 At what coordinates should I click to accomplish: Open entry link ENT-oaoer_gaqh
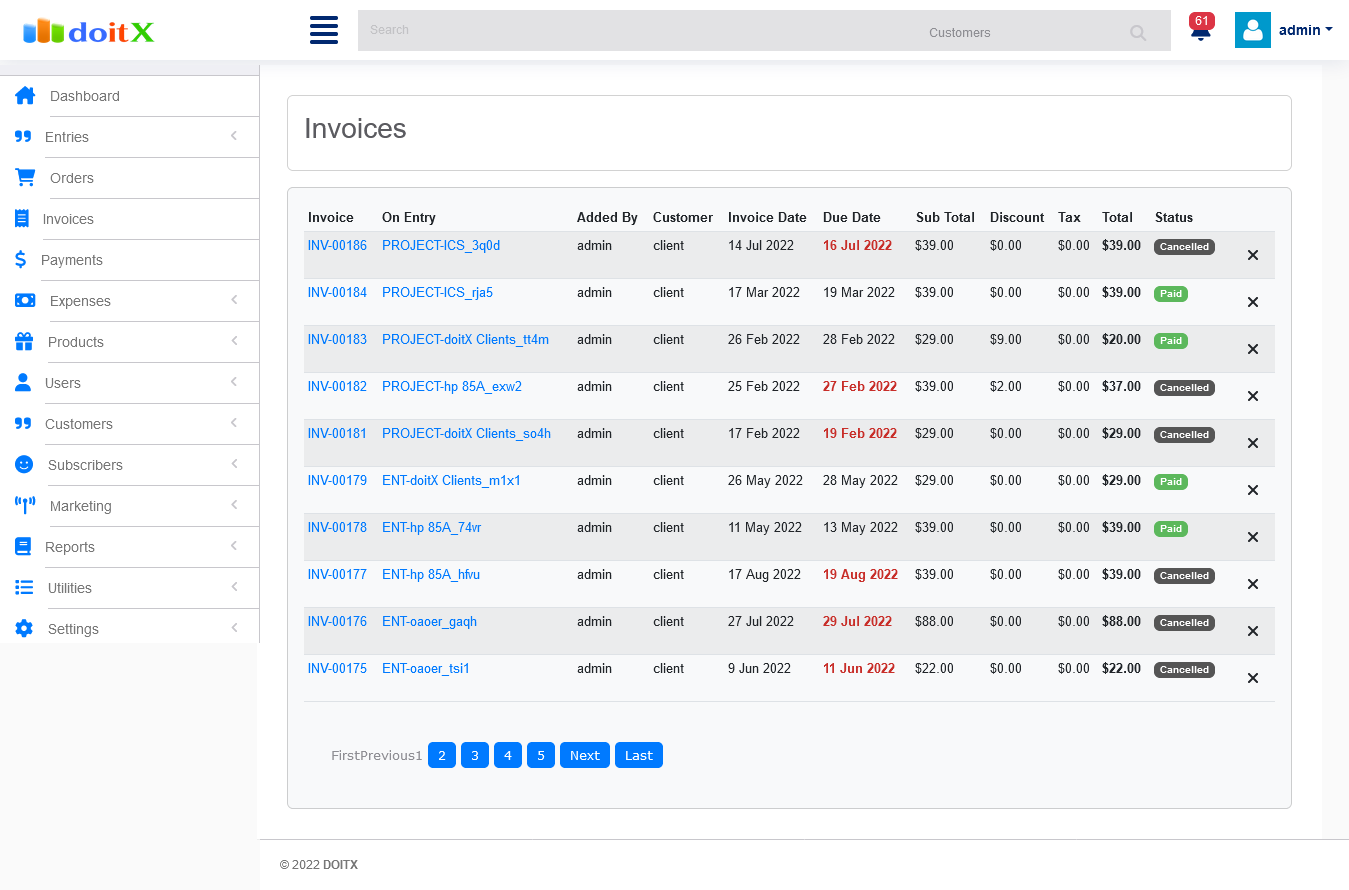(x=429, y=622)
